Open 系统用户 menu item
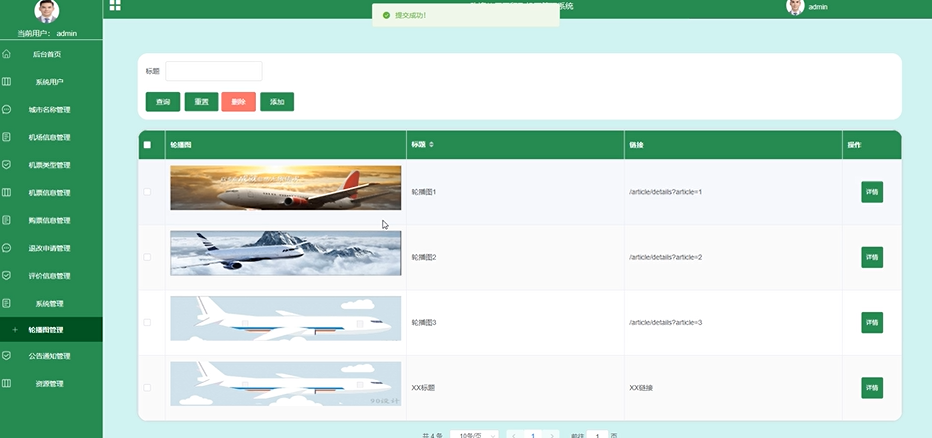 click(x=51, y=82)
